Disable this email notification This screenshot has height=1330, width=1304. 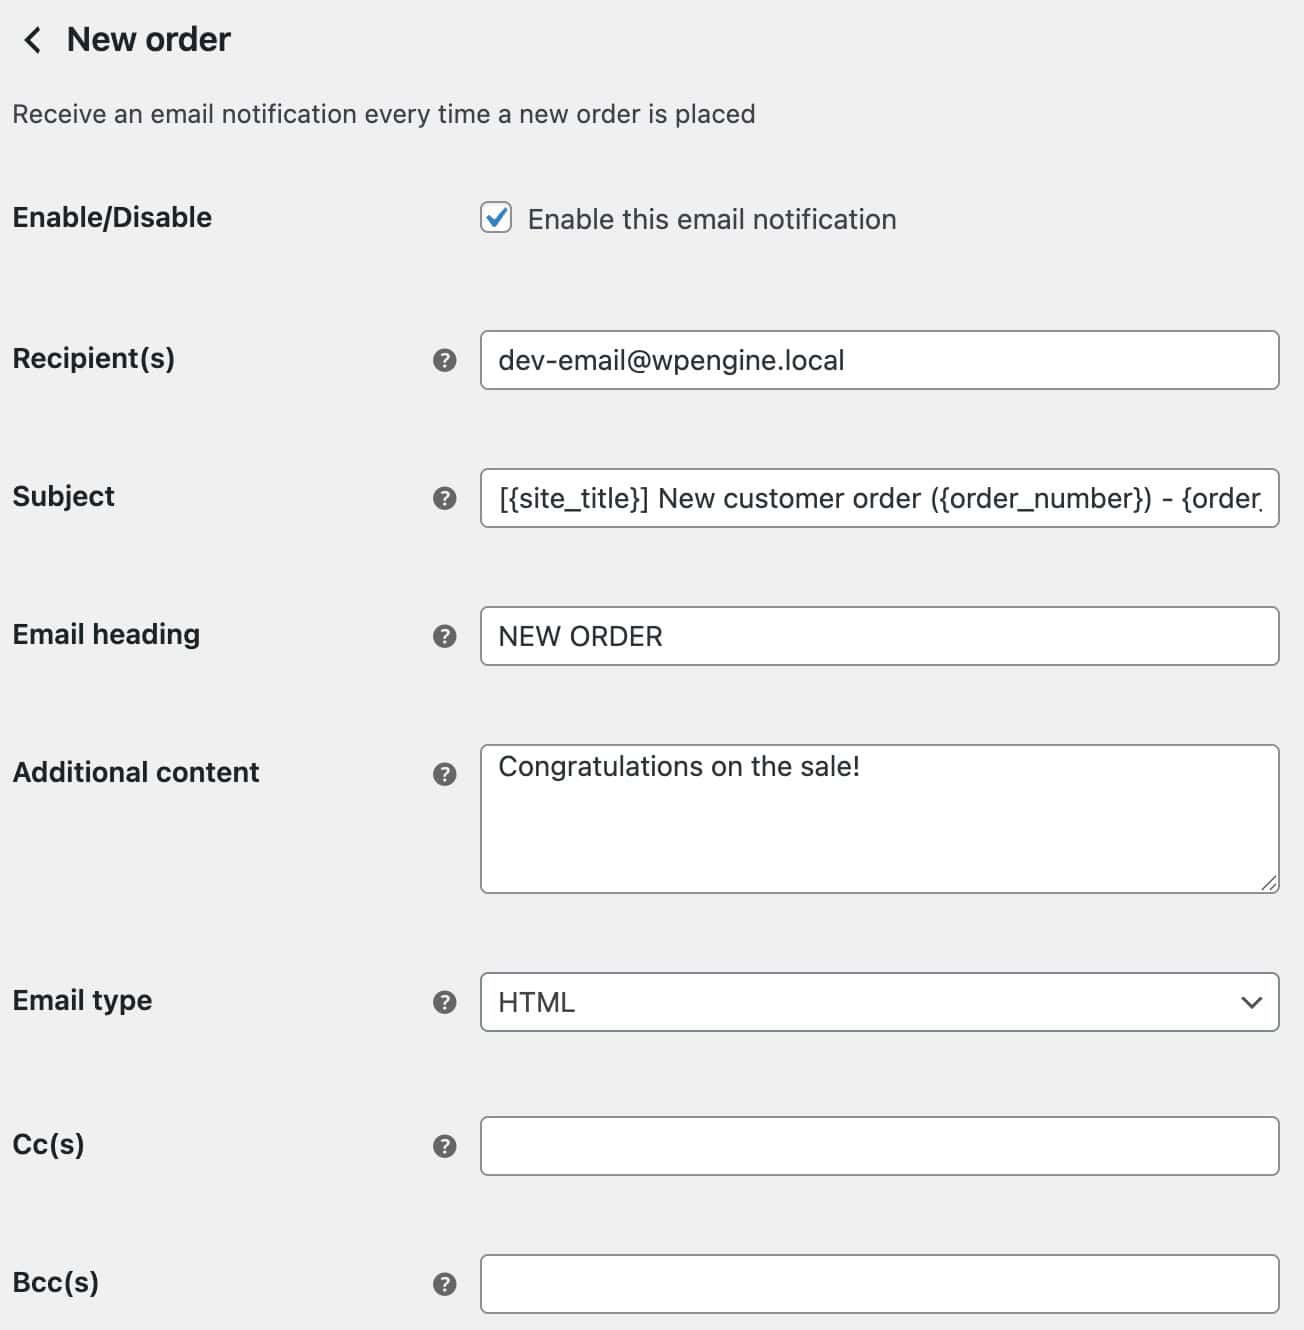pos(497,218)
